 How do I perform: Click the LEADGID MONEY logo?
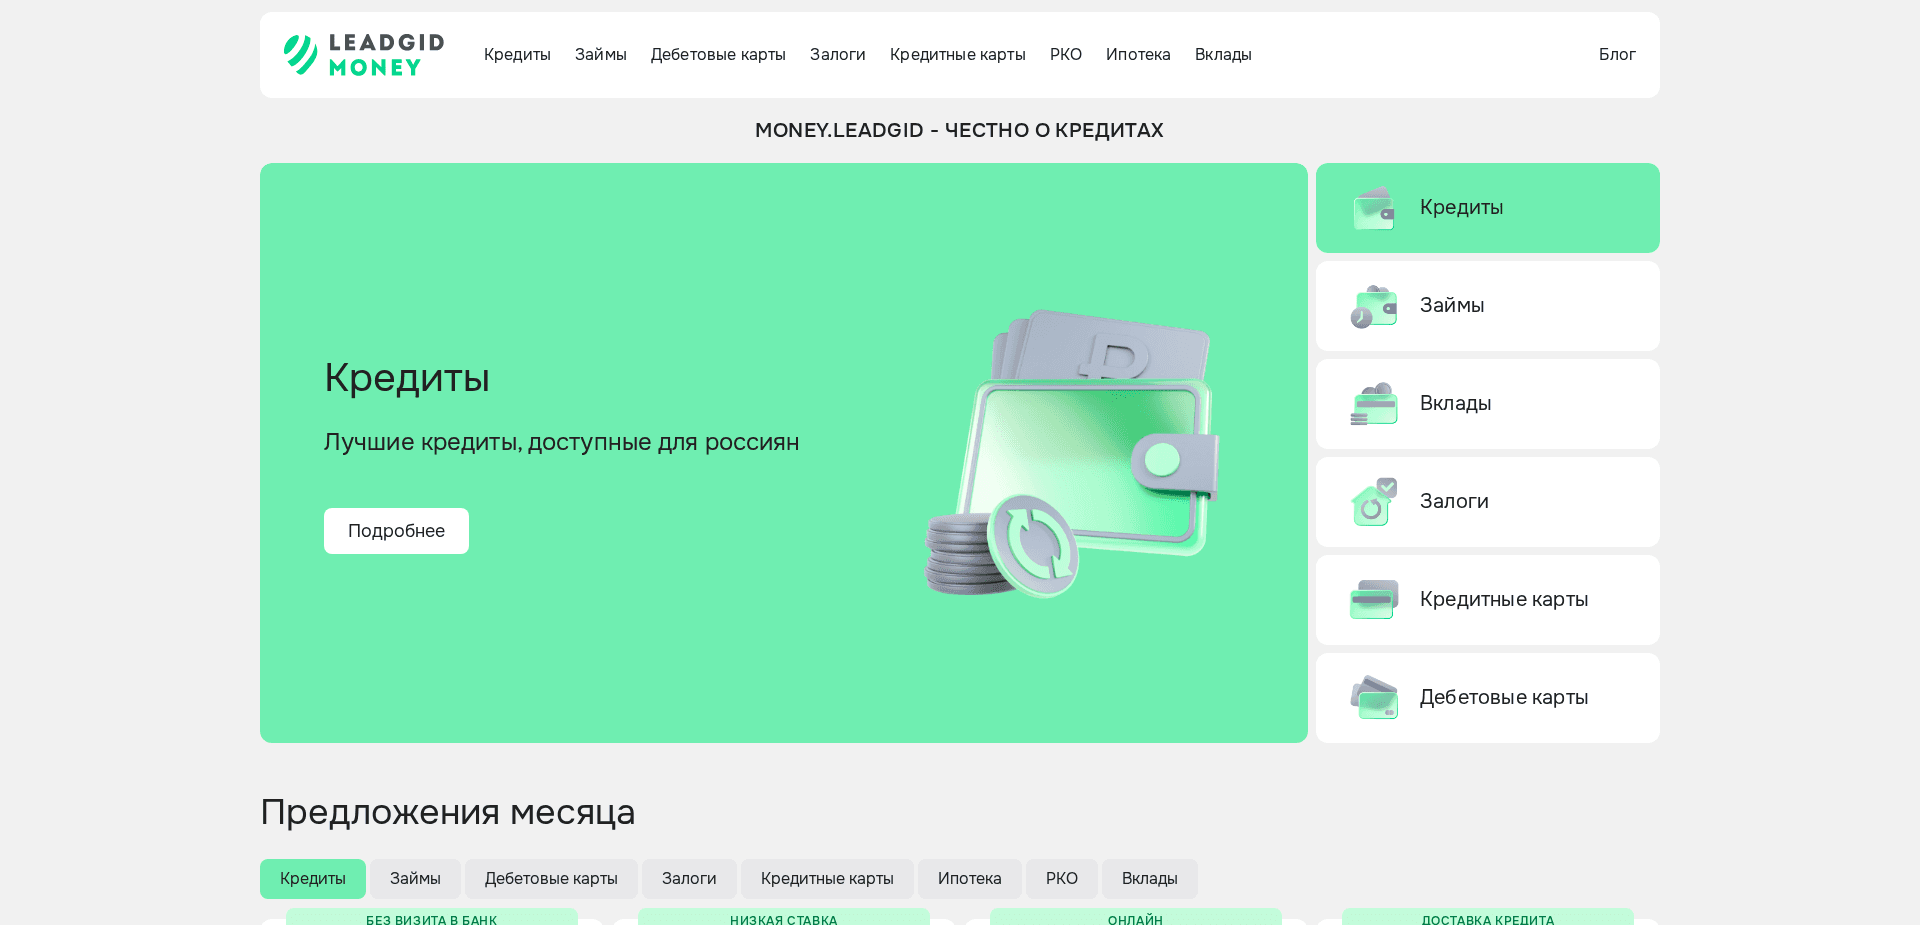tap(362, 55)
